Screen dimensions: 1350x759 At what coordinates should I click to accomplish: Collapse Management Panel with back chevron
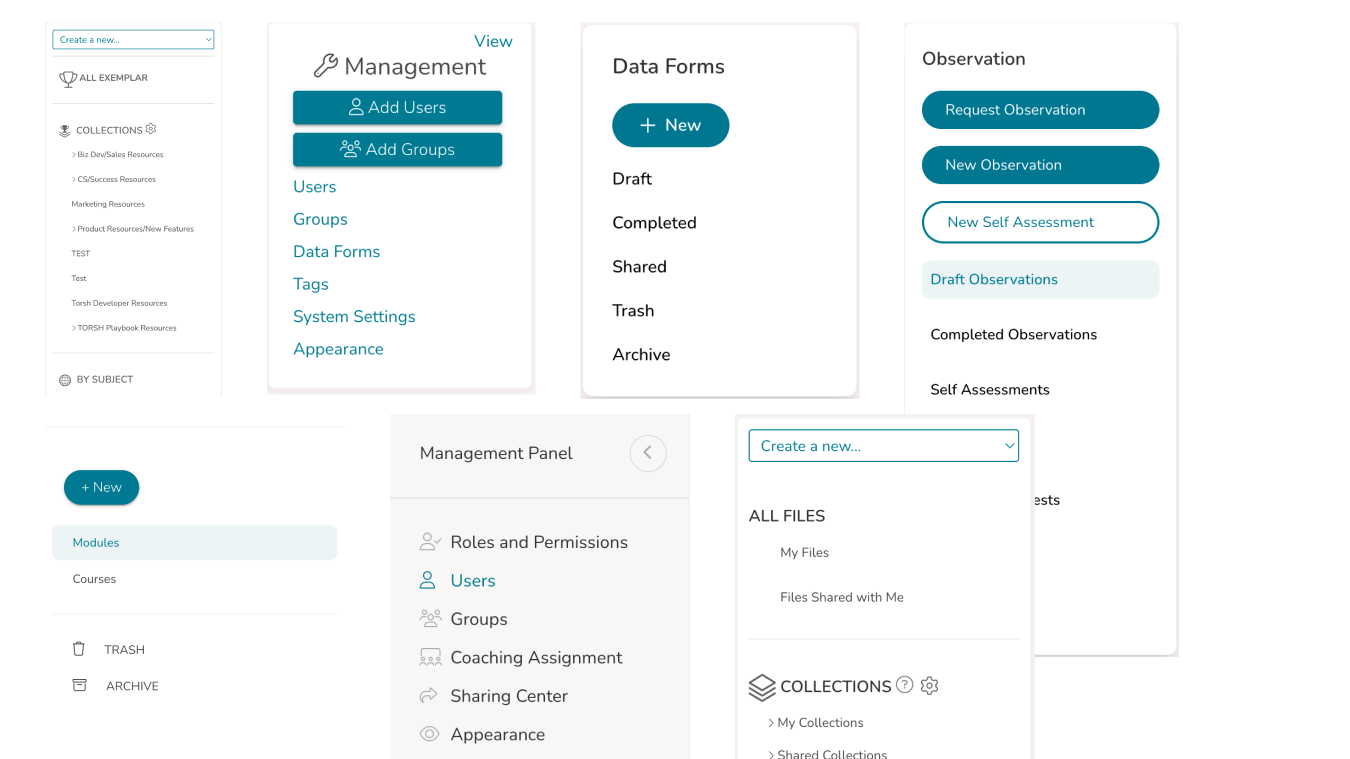647,453
